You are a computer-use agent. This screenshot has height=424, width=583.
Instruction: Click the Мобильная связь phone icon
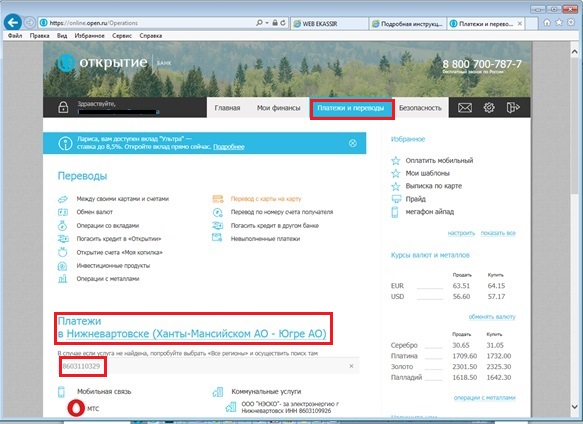(61, 392)
